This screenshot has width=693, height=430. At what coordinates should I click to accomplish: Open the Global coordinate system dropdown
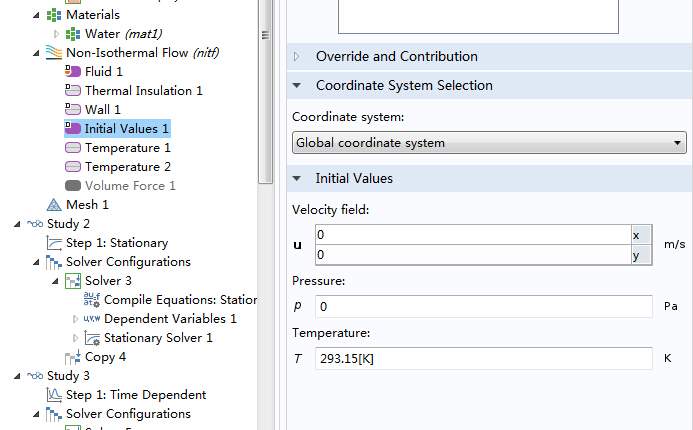[x=489, y=143]
